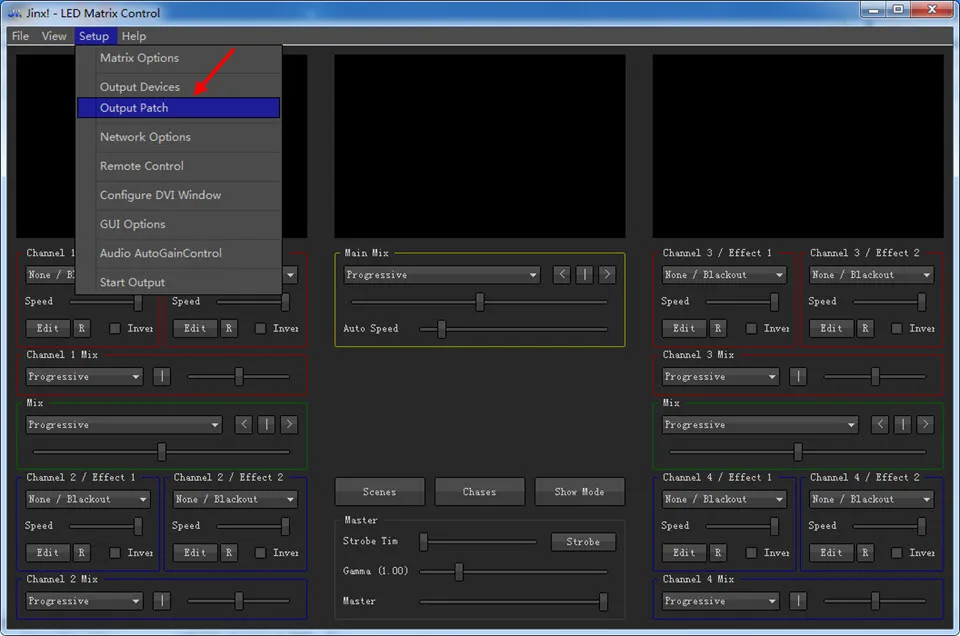Click the Main Mix previous arrow button
This screenshot has height=636, width=960.
point(561,274)
